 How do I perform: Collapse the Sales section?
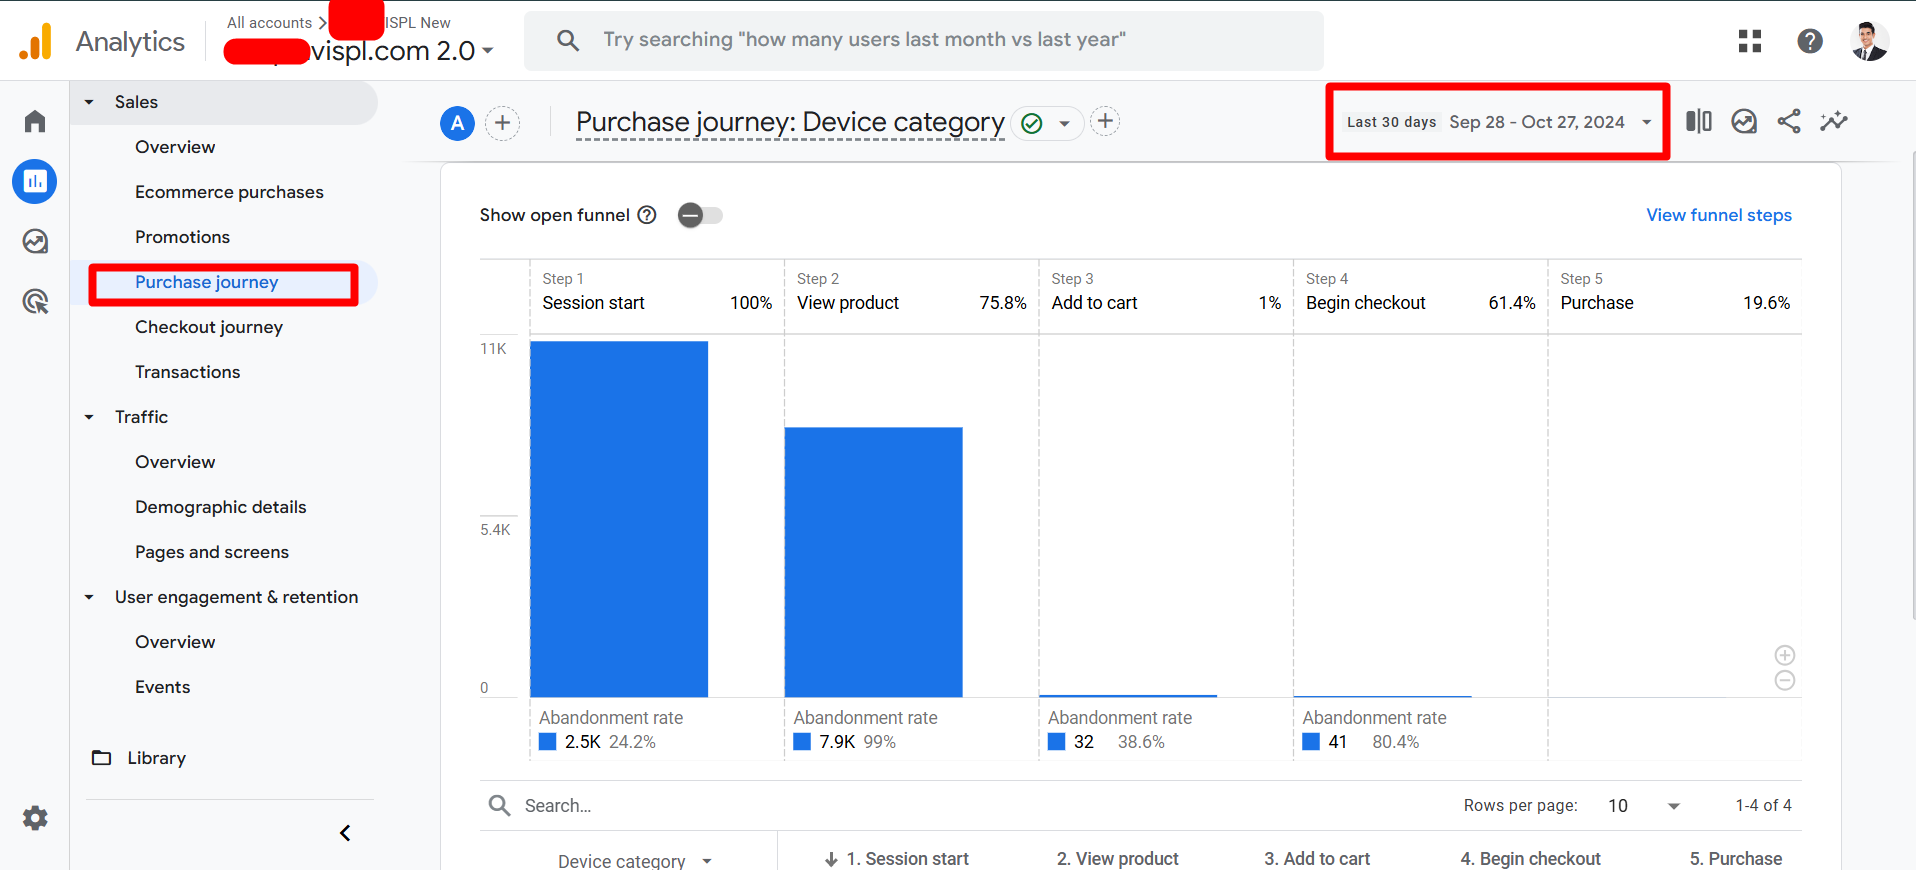coord(89,102)
